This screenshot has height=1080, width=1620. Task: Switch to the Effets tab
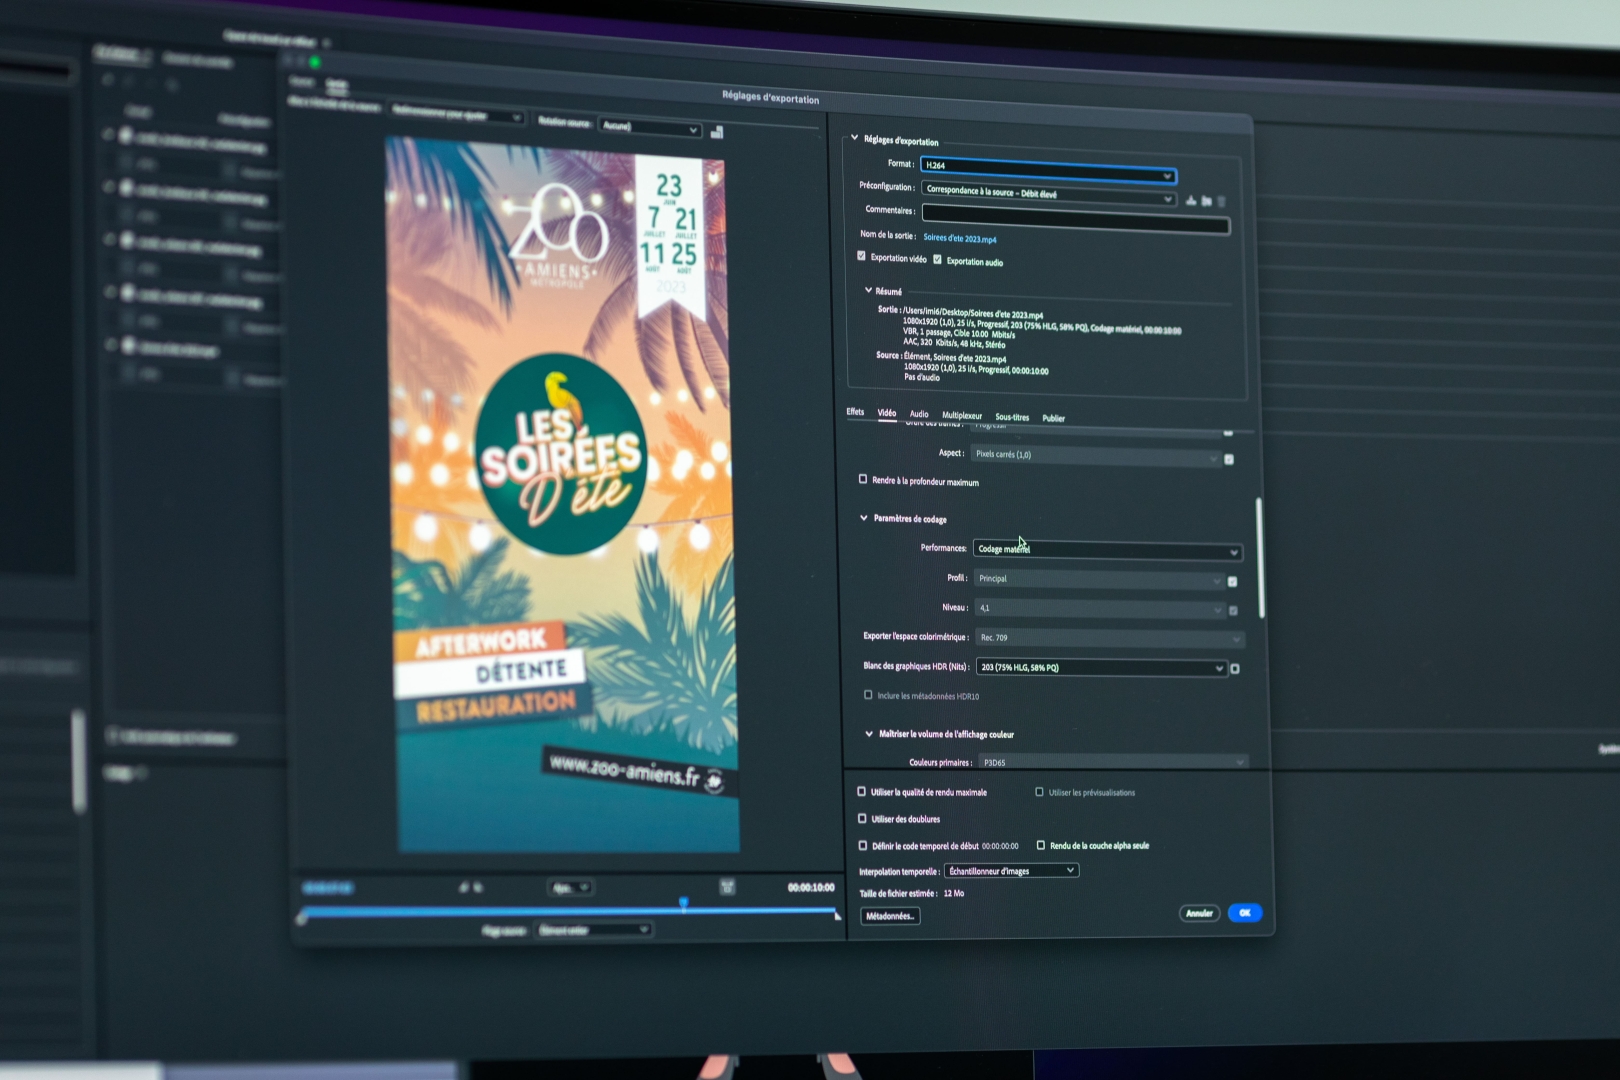click(855, 411)
